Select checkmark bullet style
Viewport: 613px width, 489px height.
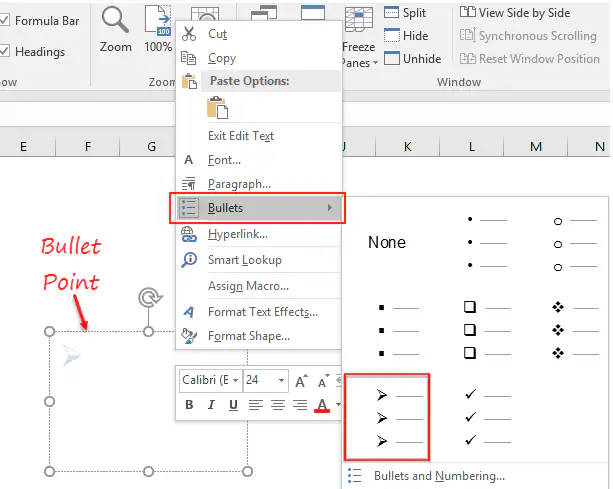(487, 417)
